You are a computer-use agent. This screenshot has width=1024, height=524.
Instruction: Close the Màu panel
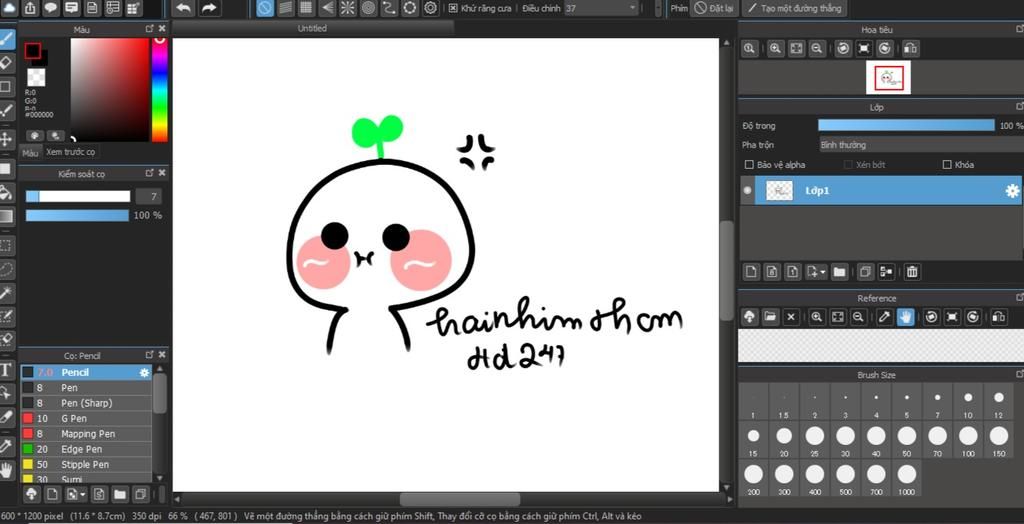(x=162, y=29)
